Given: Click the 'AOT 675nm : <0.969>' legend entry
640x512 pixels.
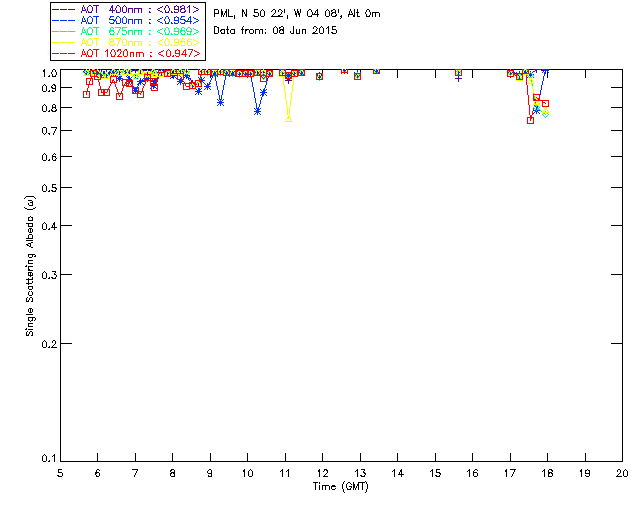Looking at the screenshot, I should tap(126, 31).
